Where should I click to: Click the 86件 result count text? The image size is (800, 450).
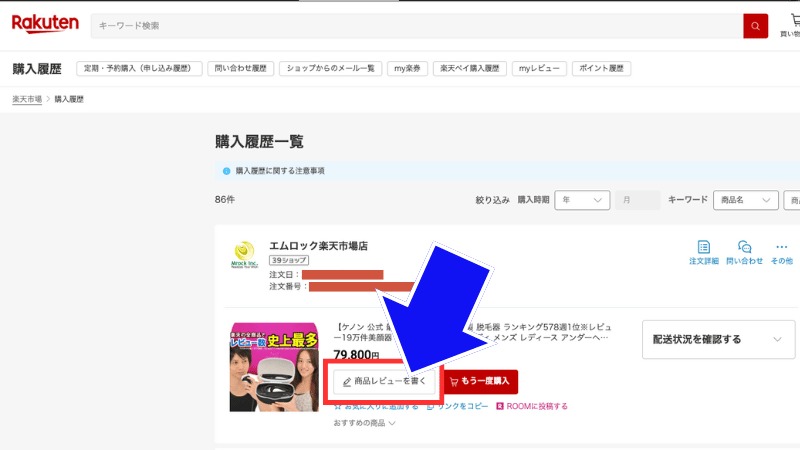point(224,199)
